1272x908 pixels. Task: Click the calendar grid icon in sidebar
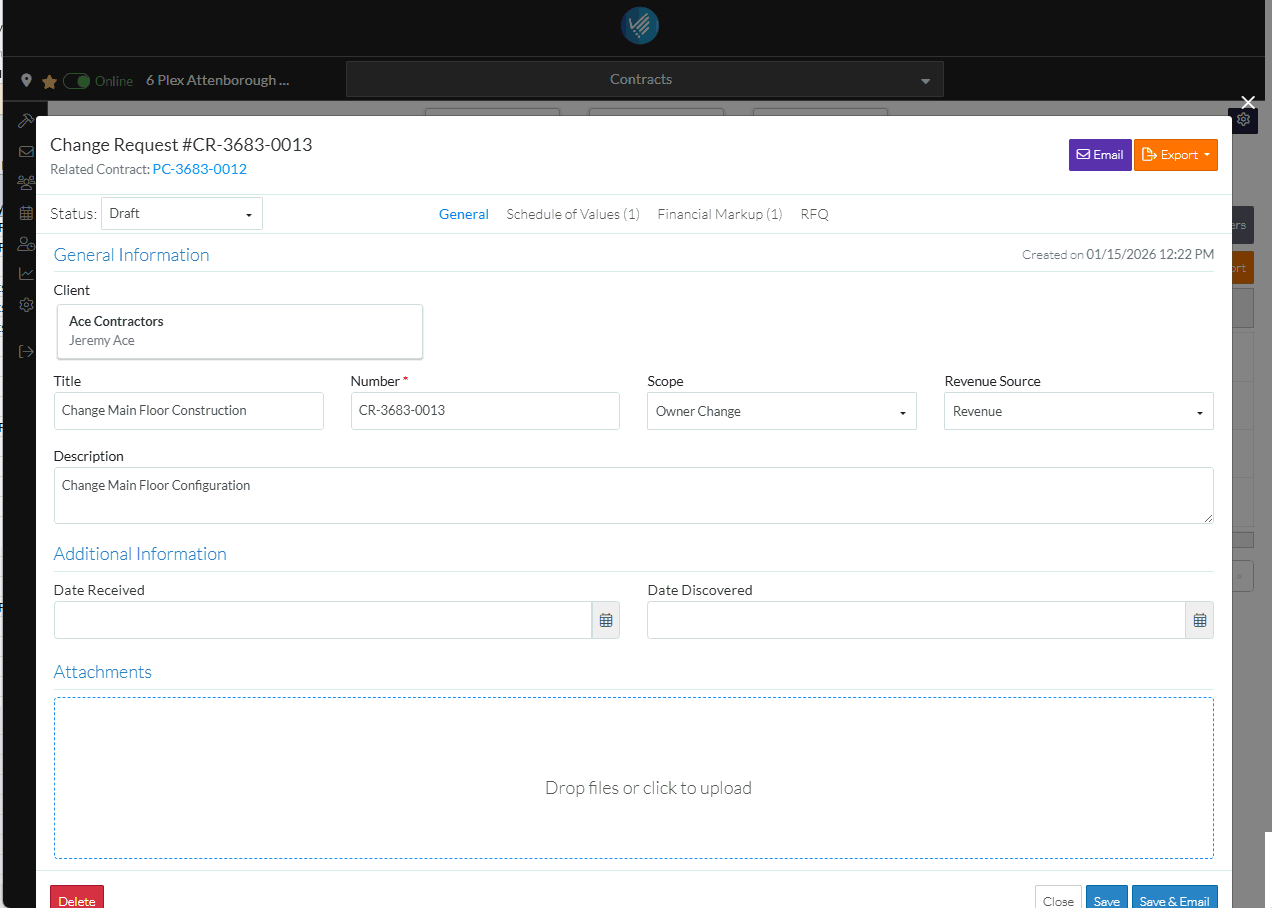point(26,213)
